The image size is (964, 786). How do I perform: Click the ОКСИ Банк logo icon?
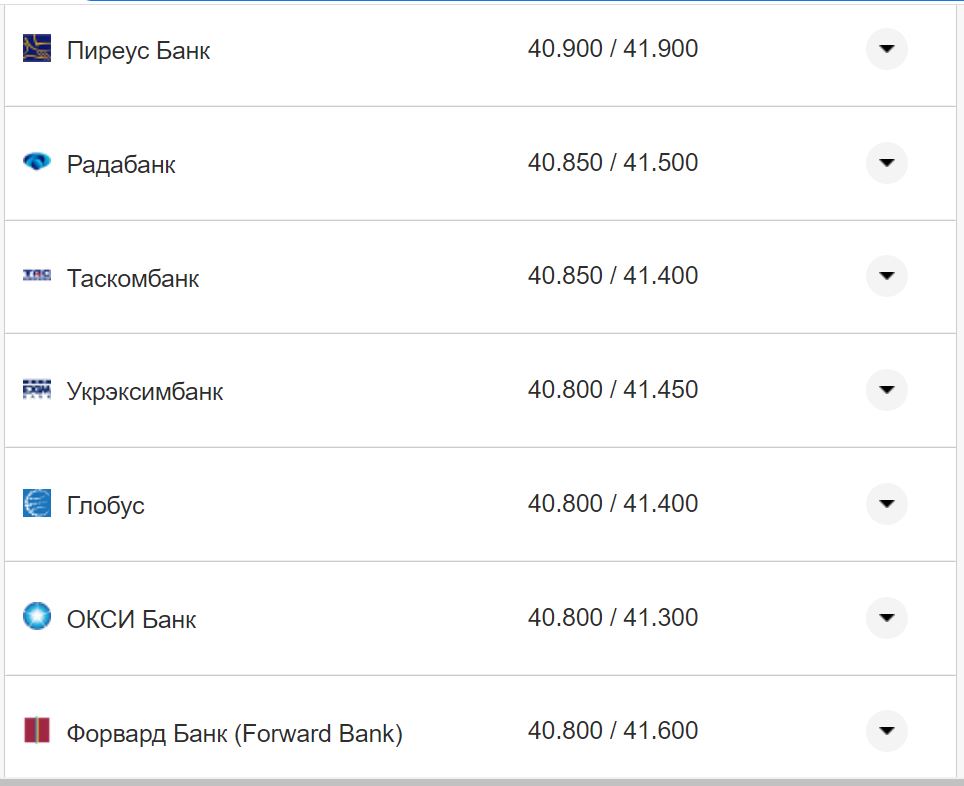pyautogui.click(x=37, y=616)
